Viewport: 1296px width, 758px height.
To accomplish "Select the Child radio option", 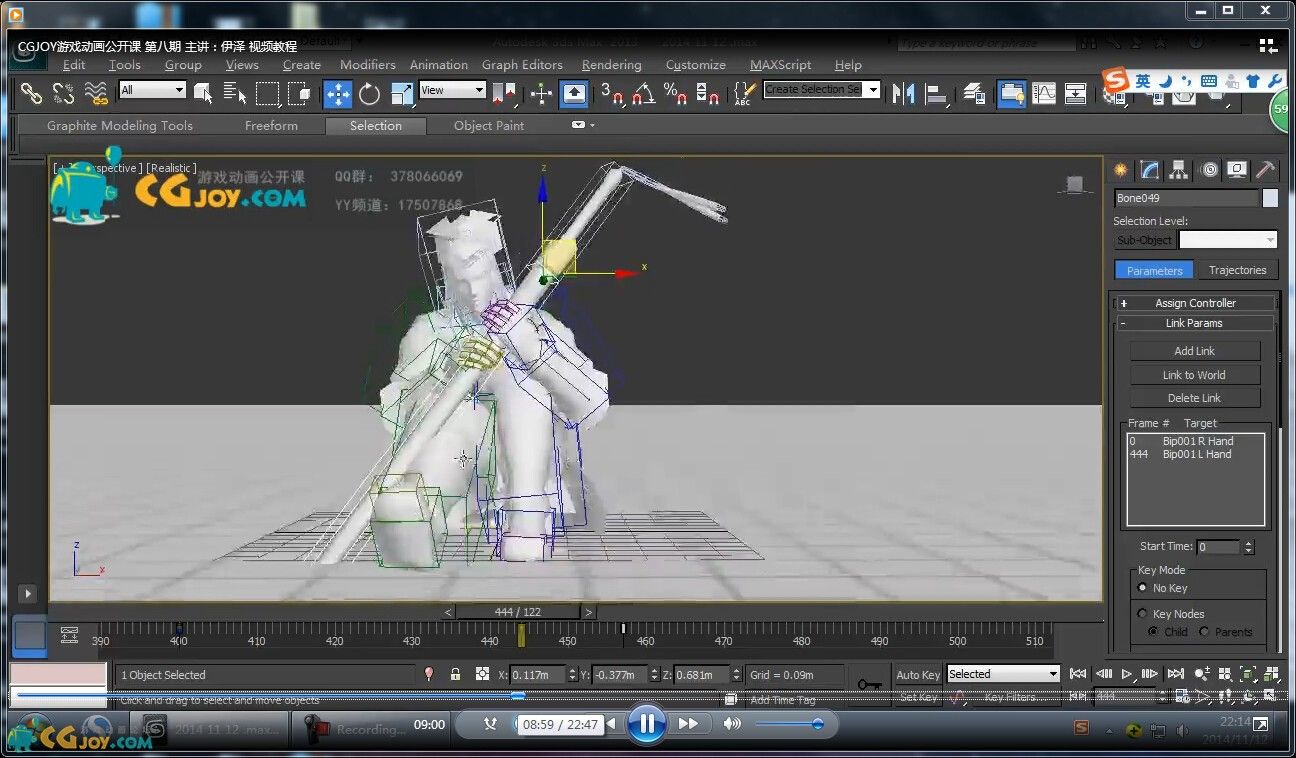I will (1154, 632).
